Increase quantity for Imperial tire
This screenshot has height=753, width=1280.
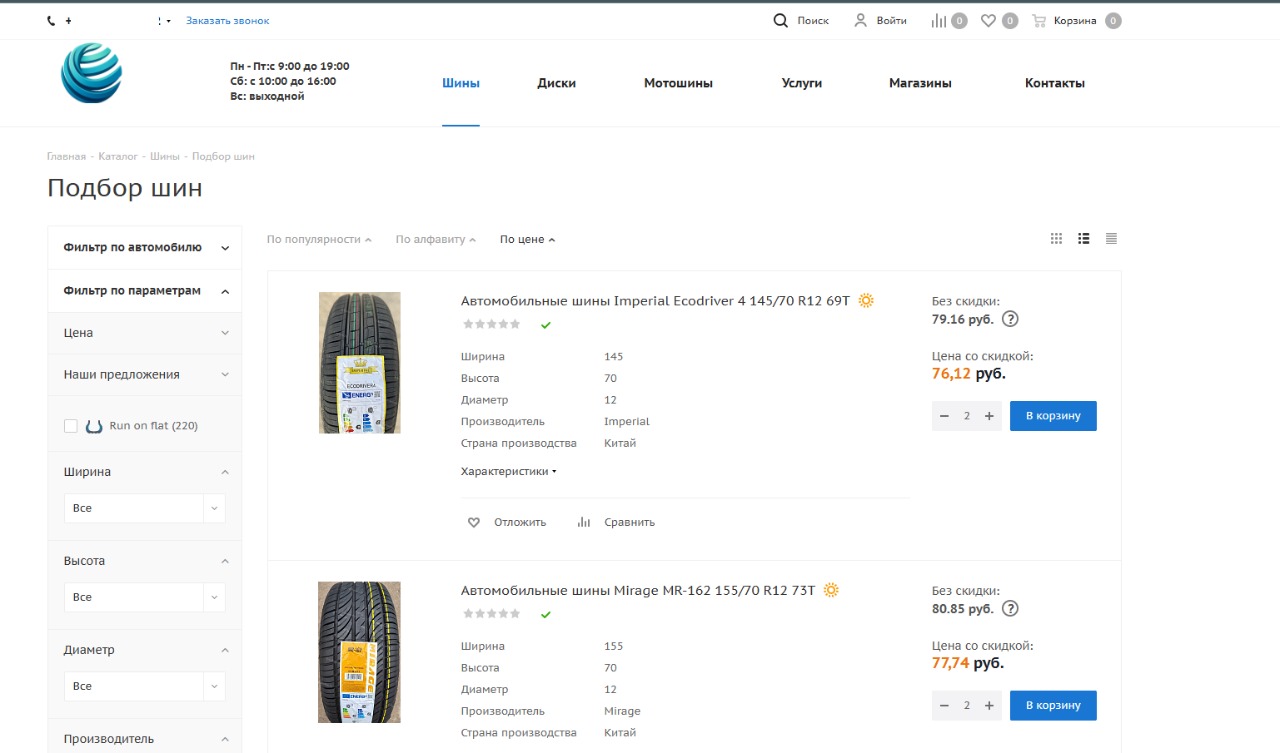tap(989, 416)
